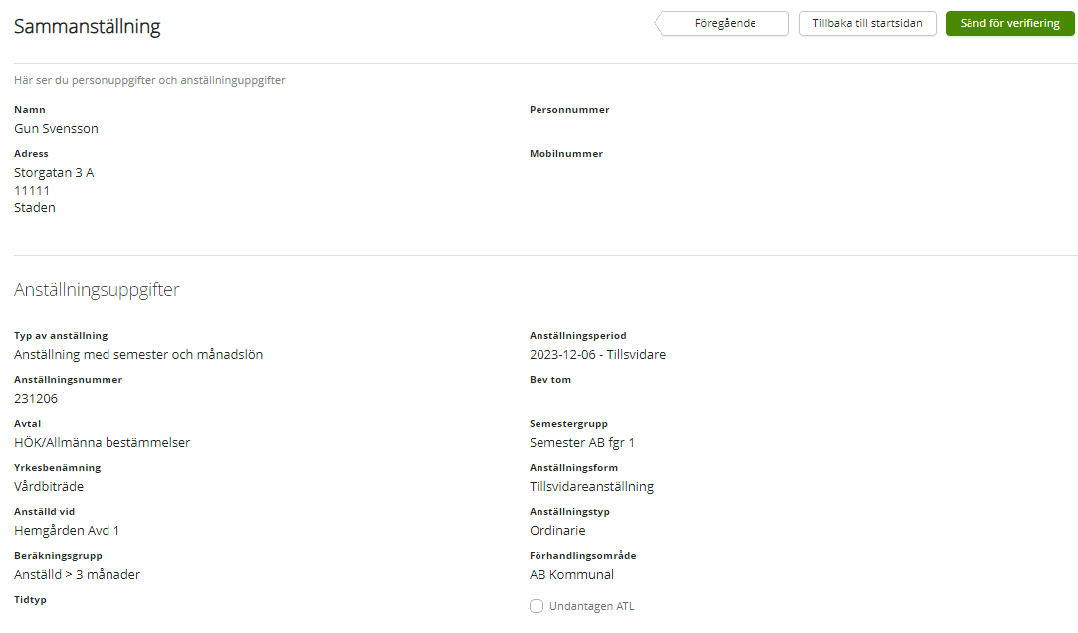1078x633 pixels.
Task: Click the Anställd > 3 månader value
Action: point(77,575)
